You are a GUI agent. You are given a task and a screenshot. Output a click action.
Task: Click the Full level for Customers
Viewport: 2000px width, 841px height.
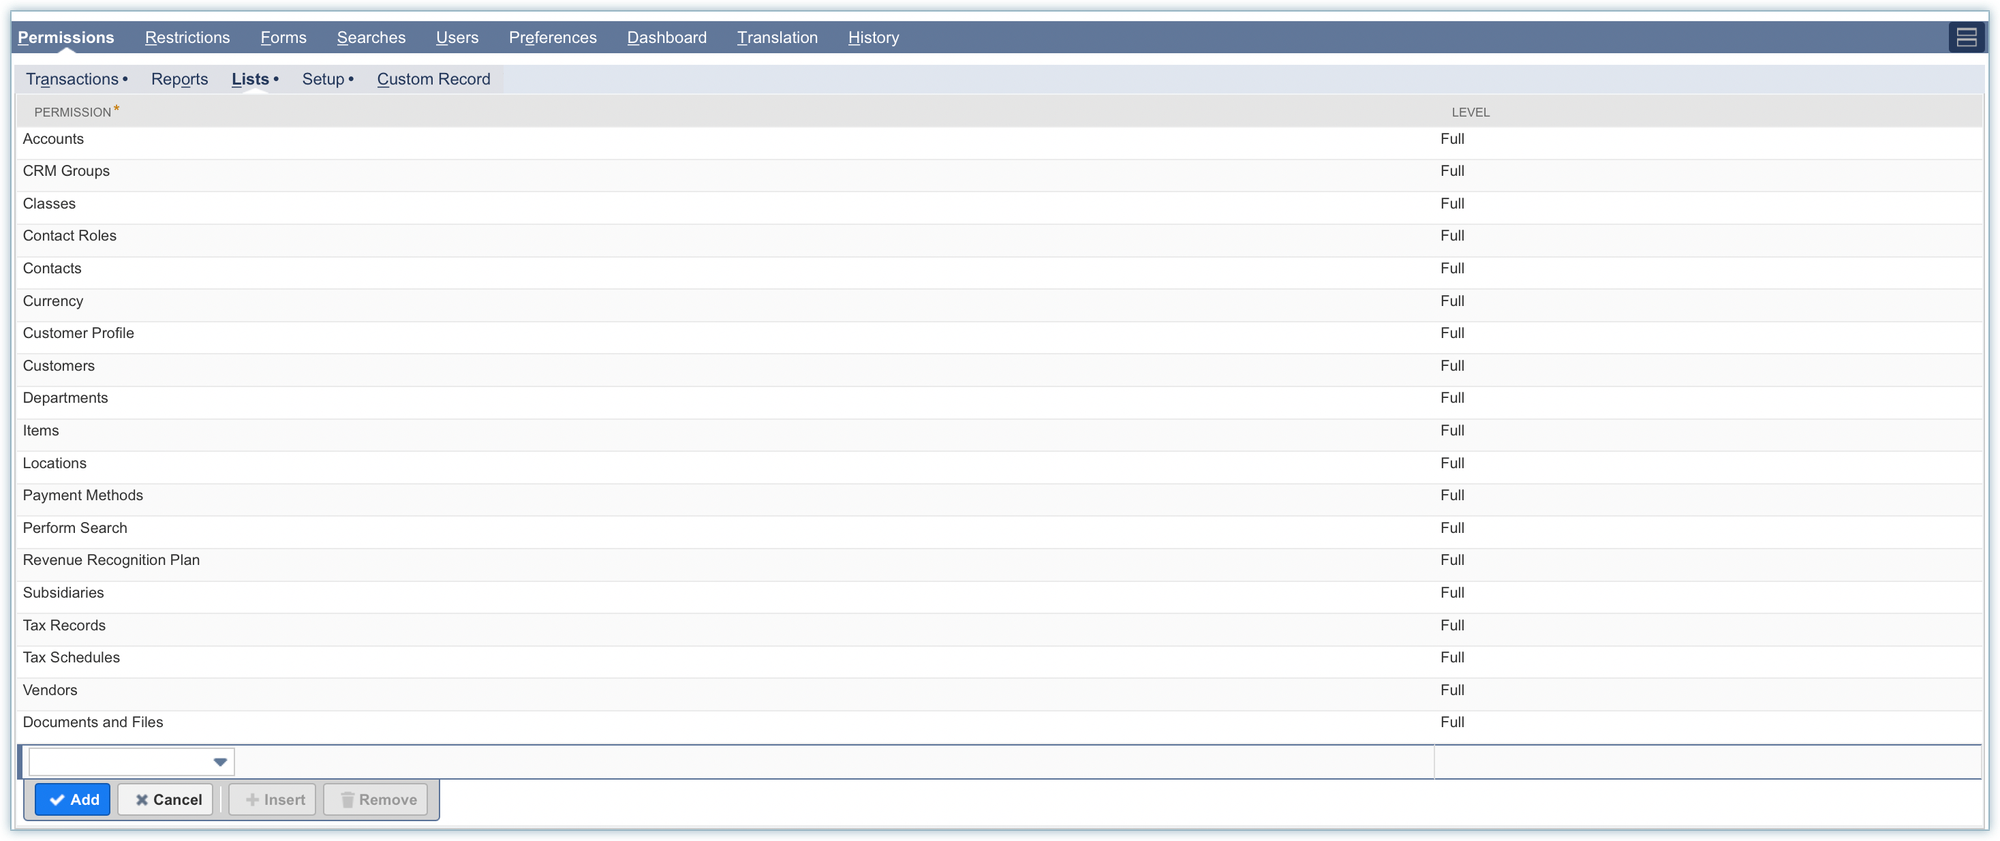tap(1452, 366)
